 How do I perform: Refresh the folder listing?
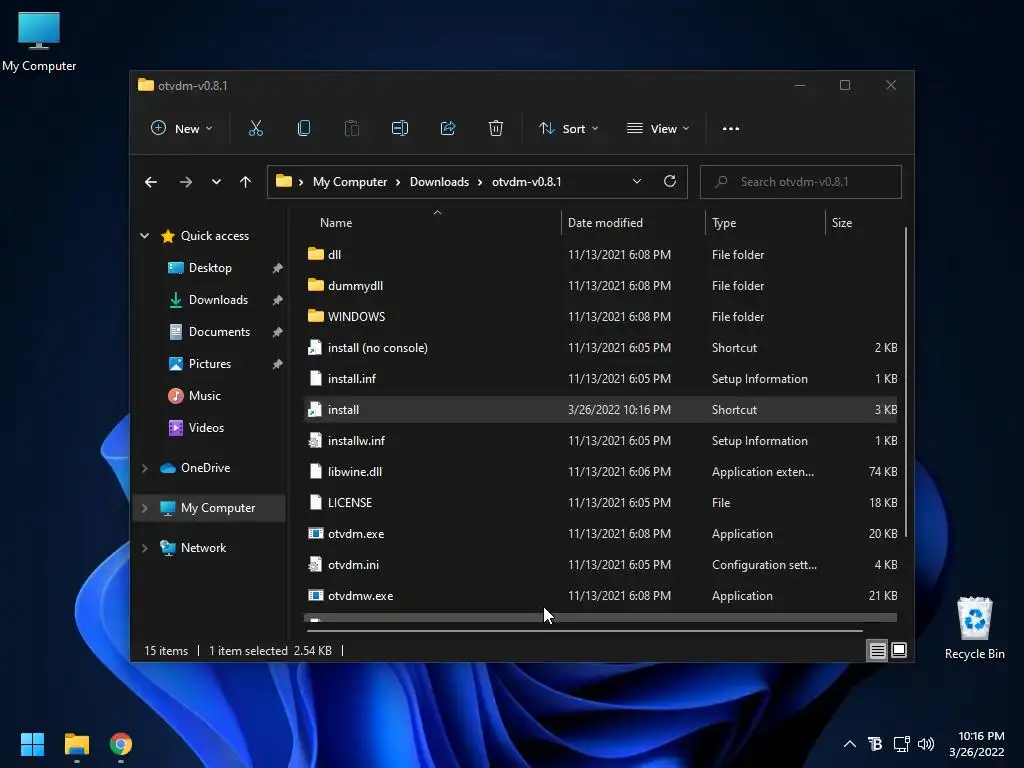[669, 181]
